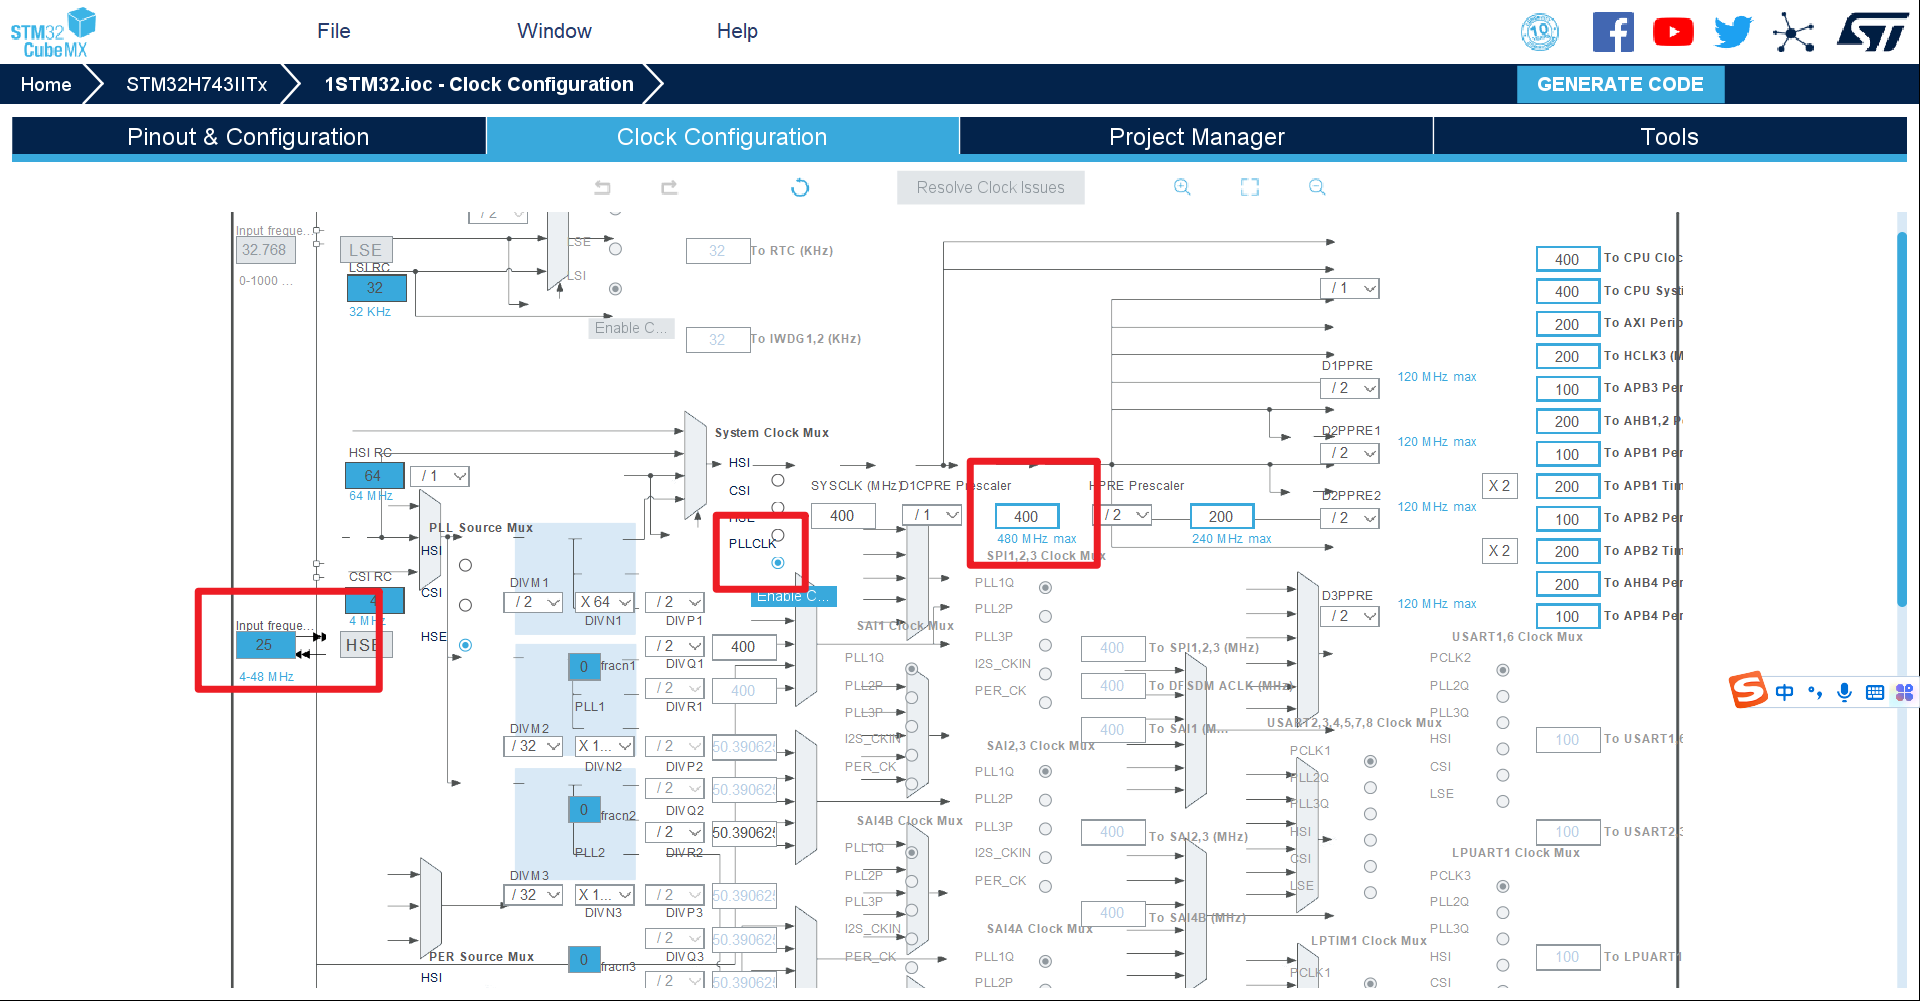The image size is (1920, 1001).
Task: Select CSI radio in System Clock Mux
Action: pos(778,508)
